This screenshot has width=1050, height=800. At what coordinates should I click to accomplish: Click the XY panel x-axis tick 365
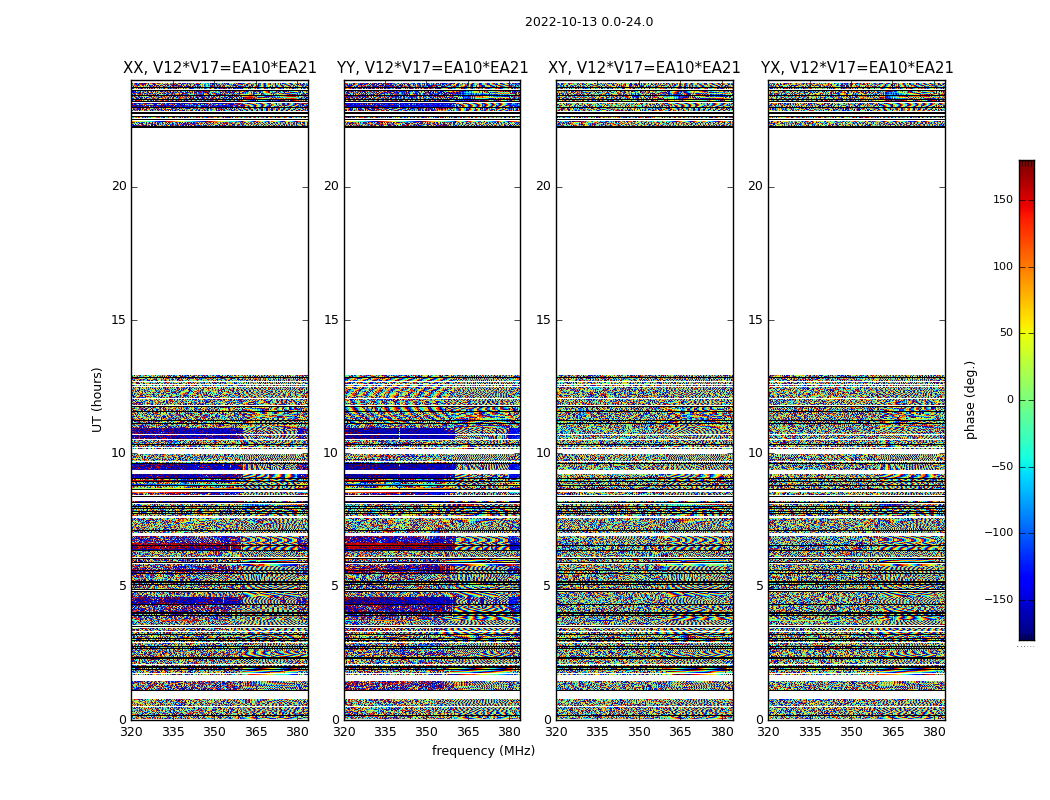click(x=680, y=732)
